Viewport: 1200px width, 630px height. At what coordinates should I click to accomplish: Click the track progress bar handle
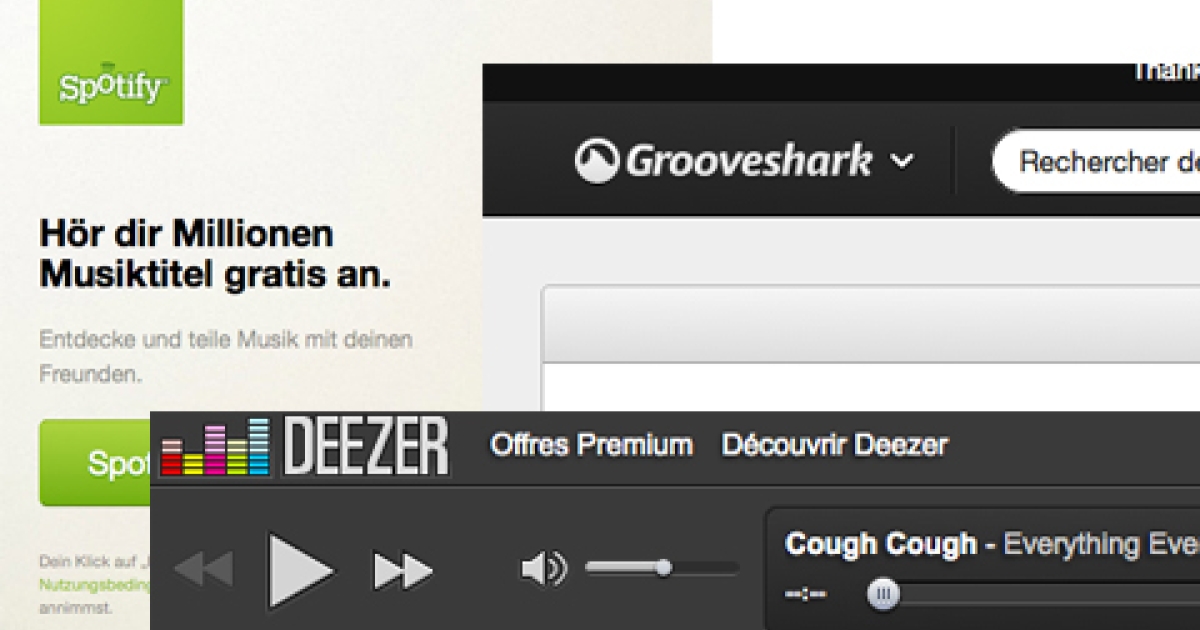(882, 595)
